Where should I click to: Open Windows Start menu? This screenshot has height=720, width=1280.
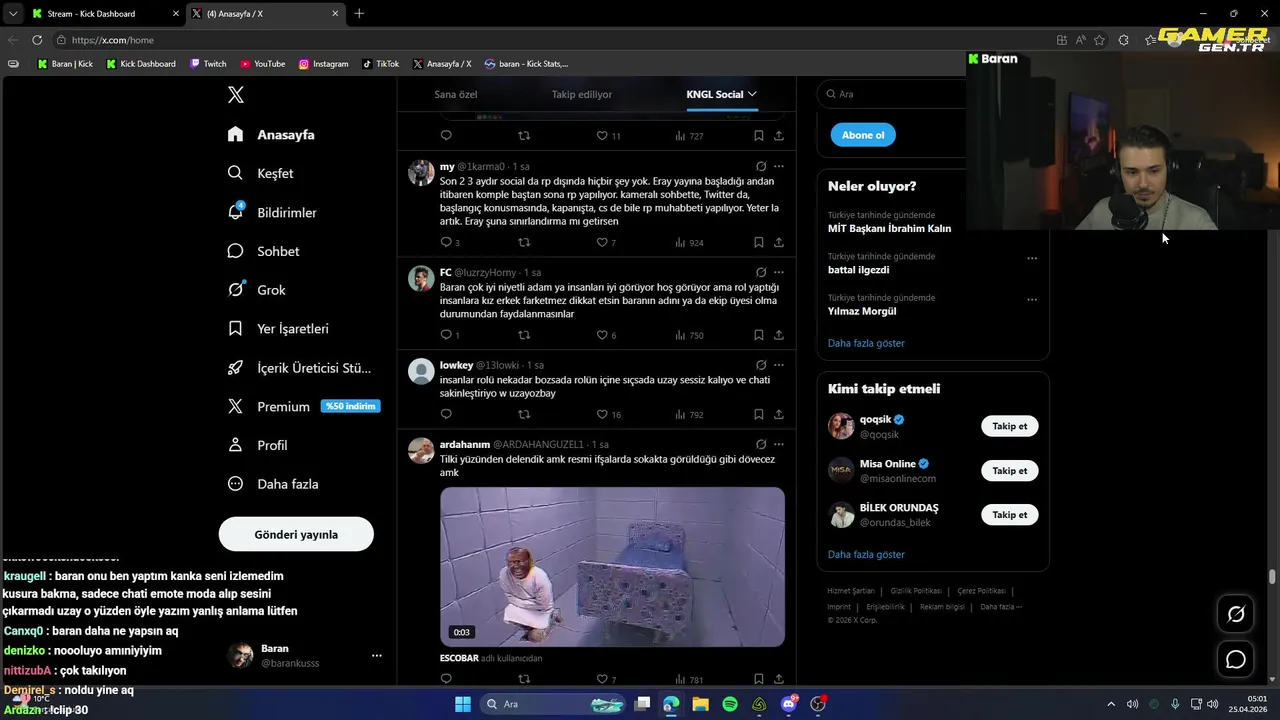(462, 704)
